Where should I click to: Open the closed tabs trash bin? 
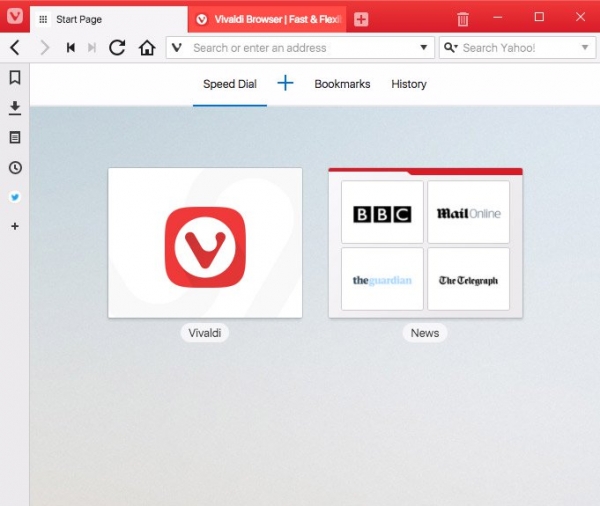pos(463,19)
